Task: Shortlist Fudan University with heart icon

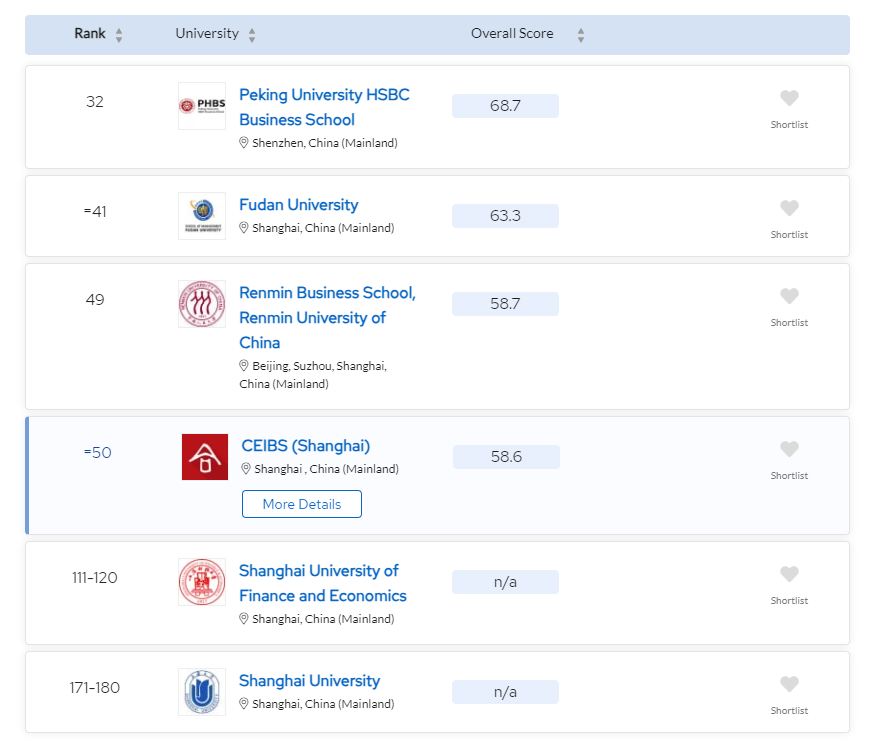Action: pos(789,208)
